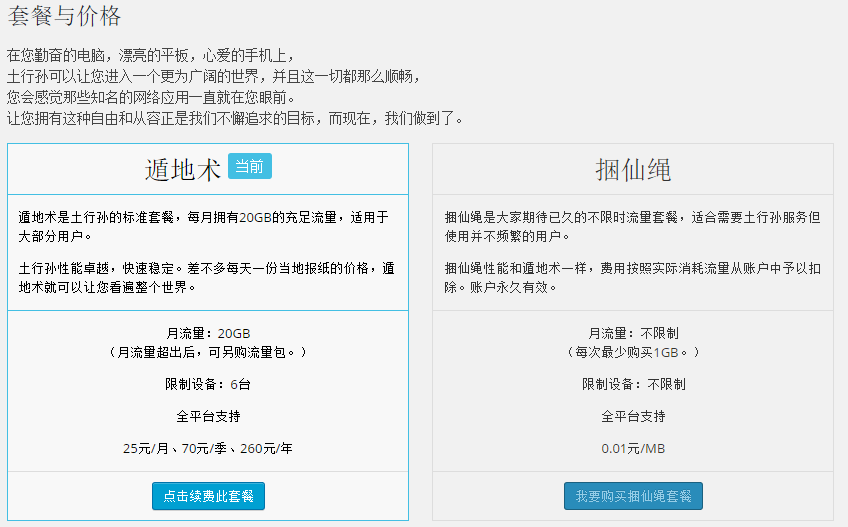Select the 遁地术 plan title

click(182, 169)
